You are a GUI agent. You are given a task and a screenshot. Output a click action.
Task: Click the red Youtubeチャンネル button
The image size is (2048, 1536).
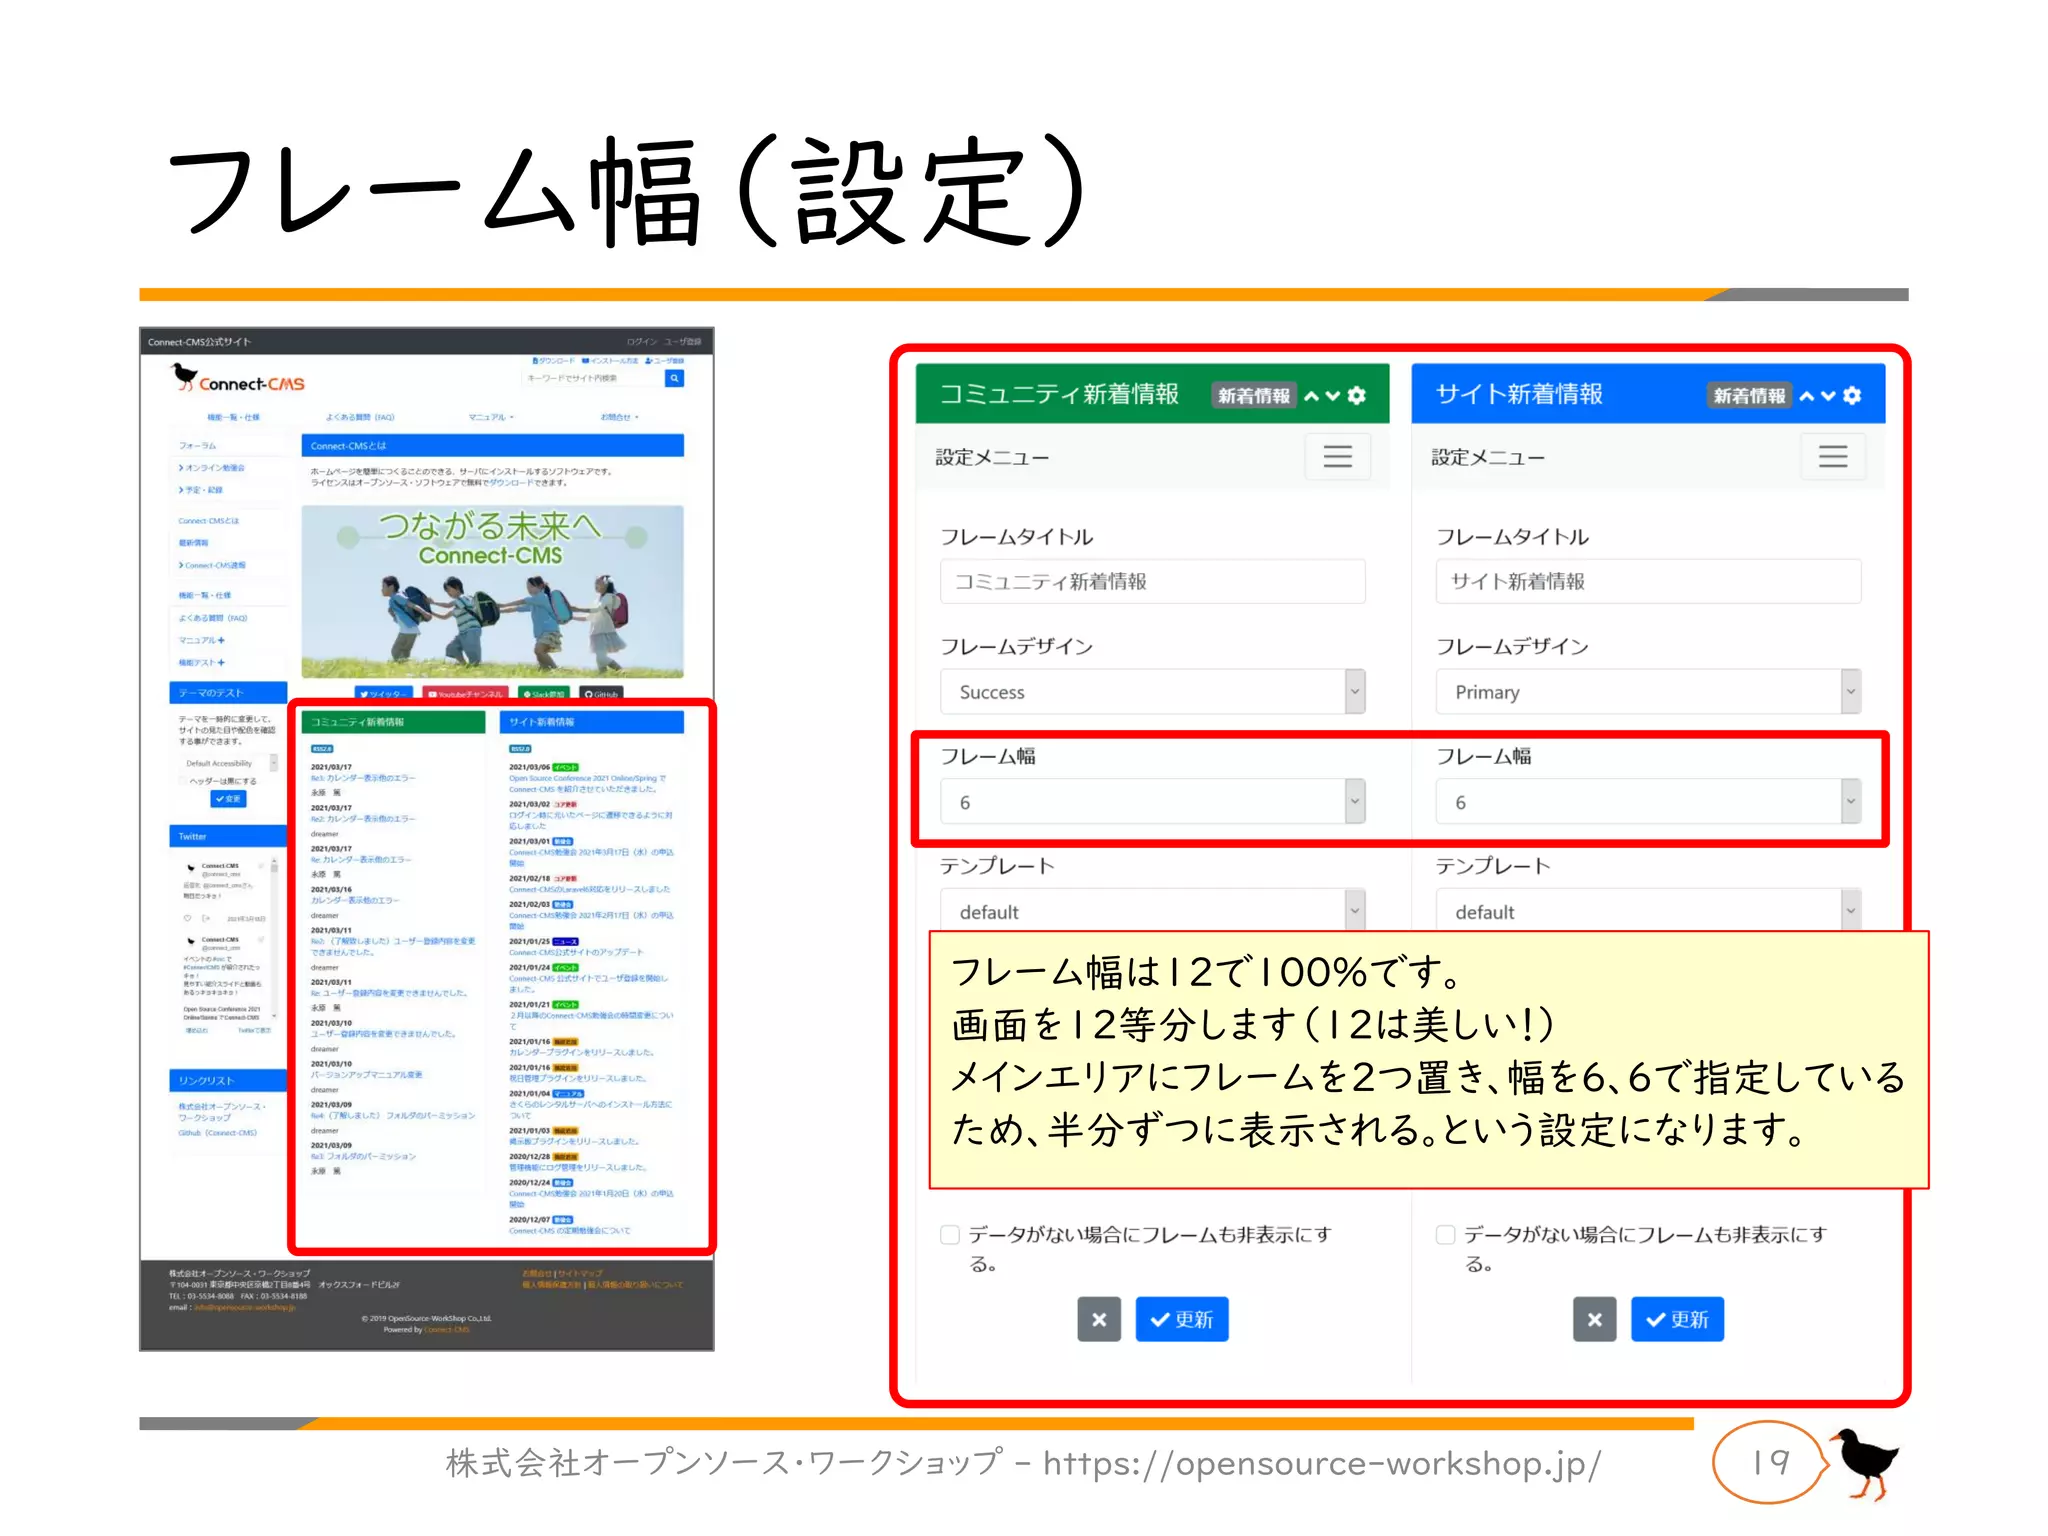466,693
